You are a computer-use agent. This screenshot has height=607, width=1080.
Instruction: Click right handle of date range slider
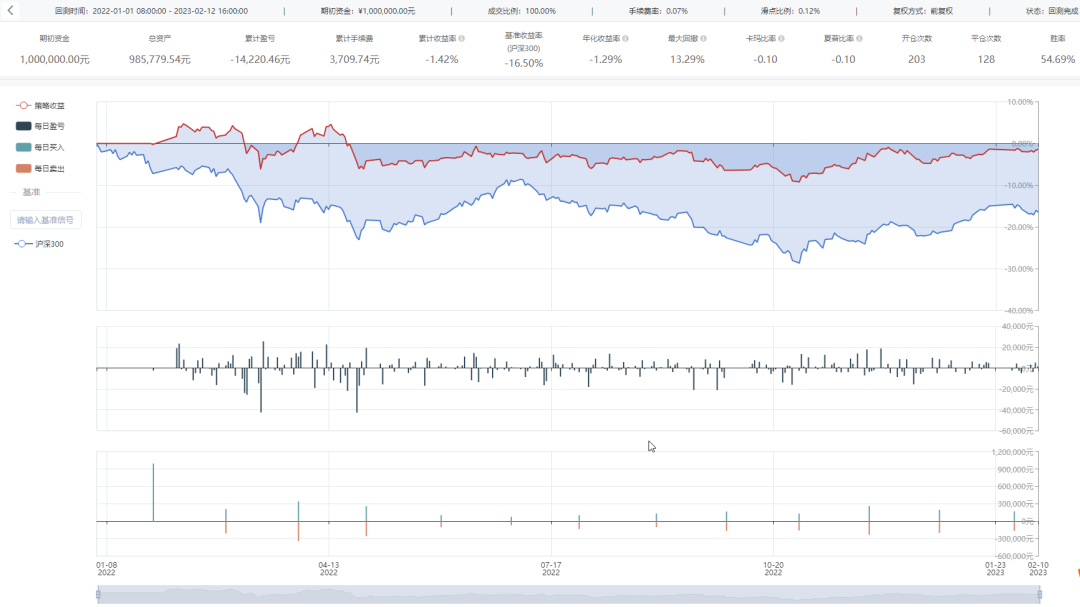click(1040, 594)
